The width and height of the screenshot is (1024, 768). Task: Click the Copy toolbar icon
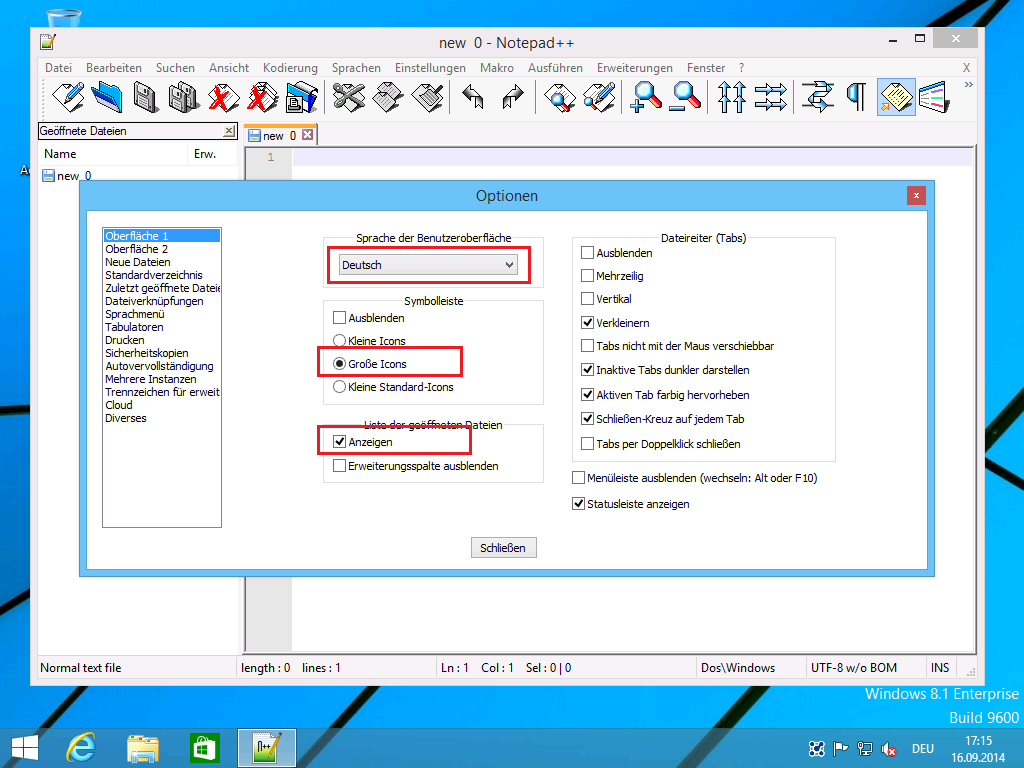point(388,97)
